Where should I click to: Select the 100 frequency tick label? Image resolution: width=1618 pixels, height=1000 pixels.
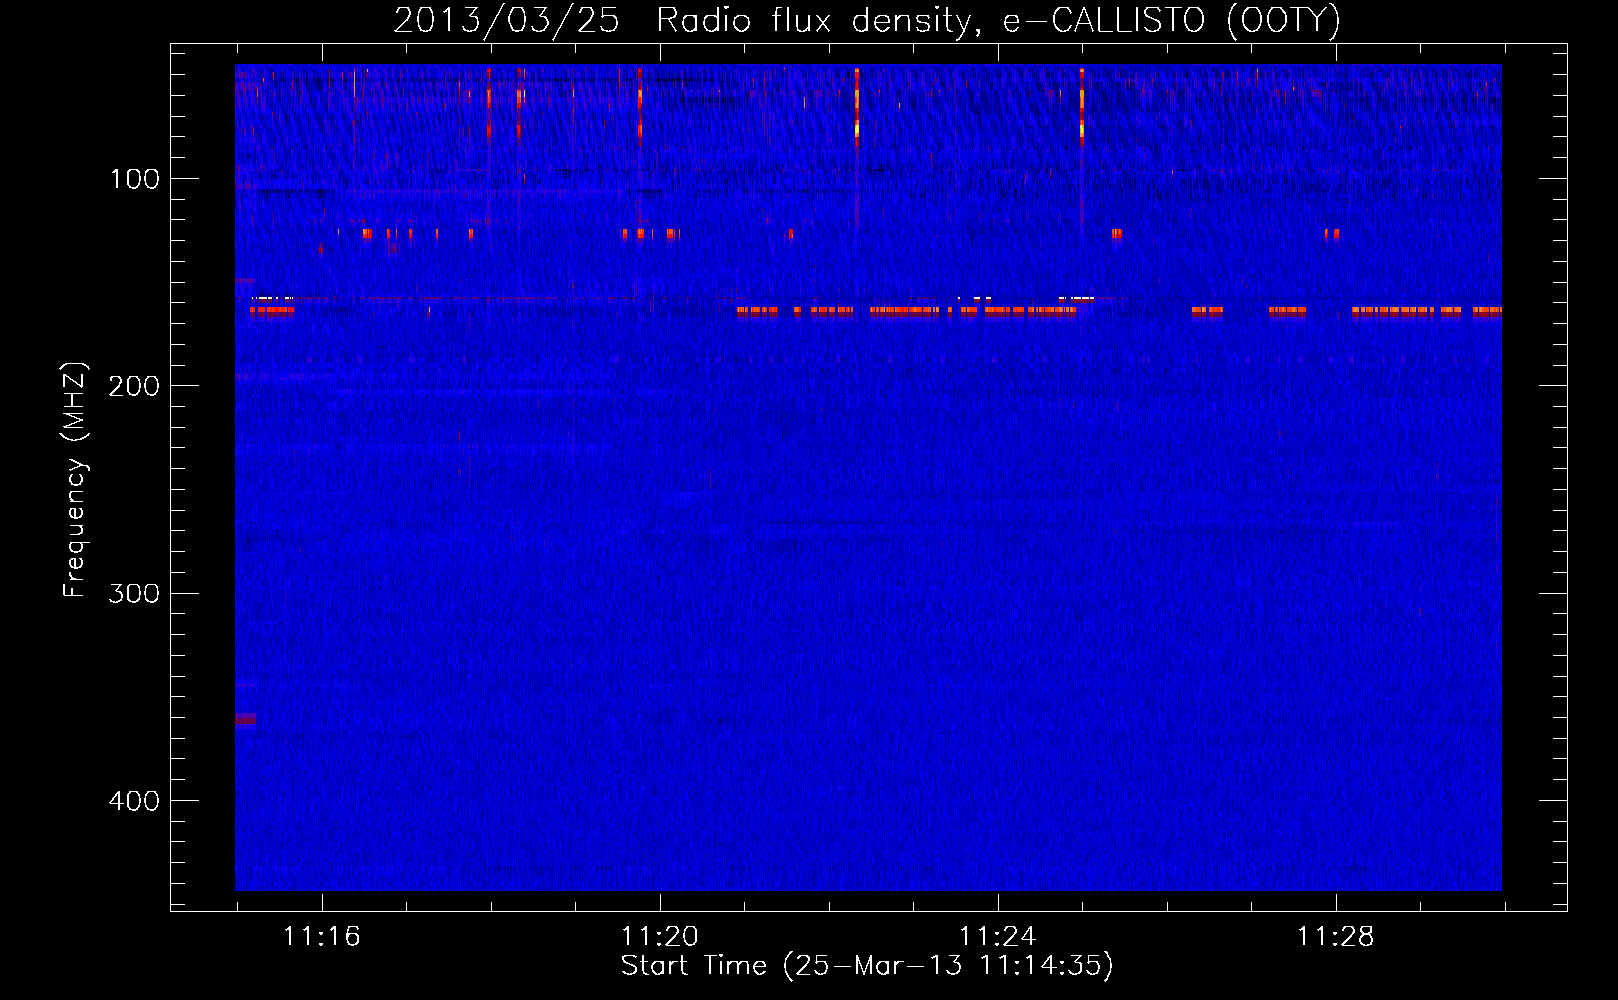[135, 179]
